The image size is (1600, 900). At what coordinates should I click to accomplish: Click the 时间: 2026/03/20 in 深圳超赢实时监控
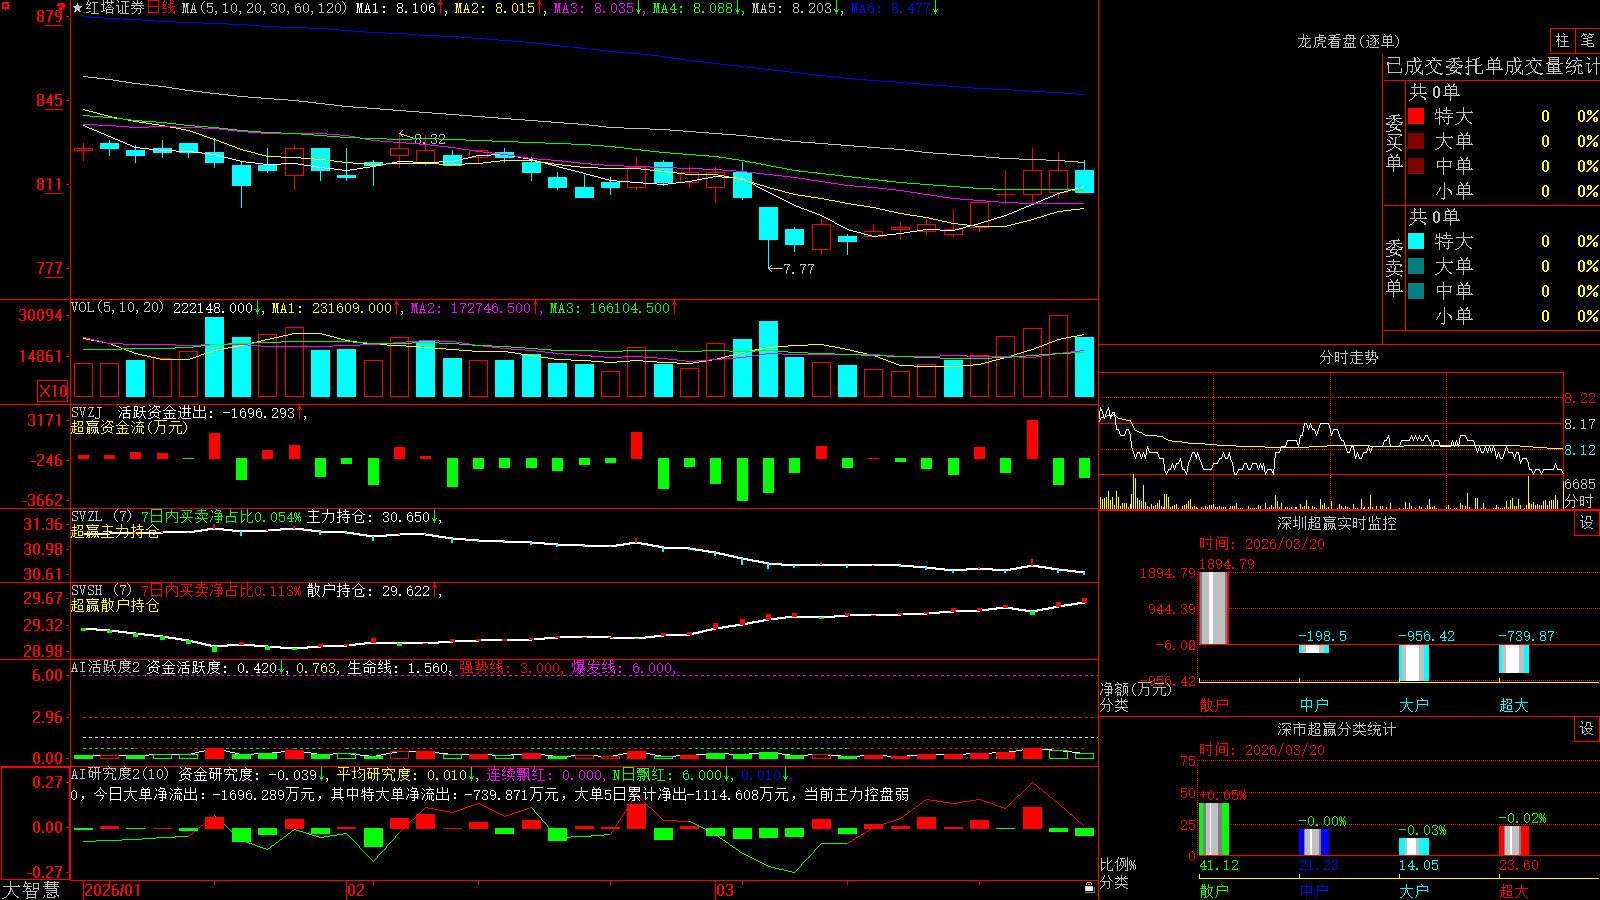[1262, 544]
